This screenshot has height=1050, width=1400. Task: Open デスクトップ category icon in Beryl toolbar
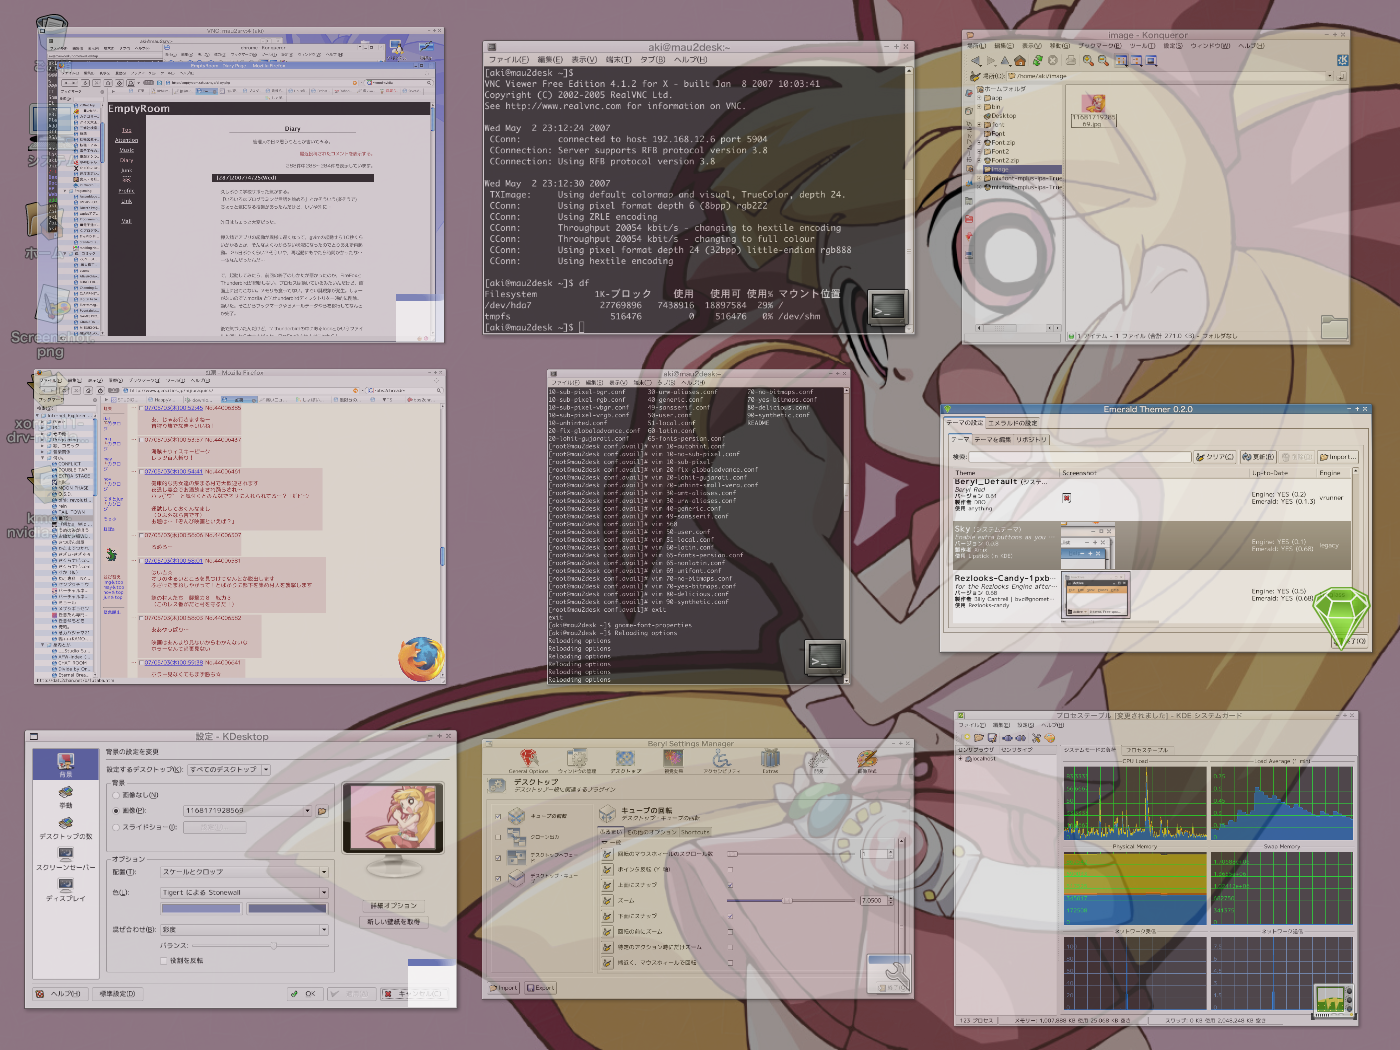pos(625,760)
